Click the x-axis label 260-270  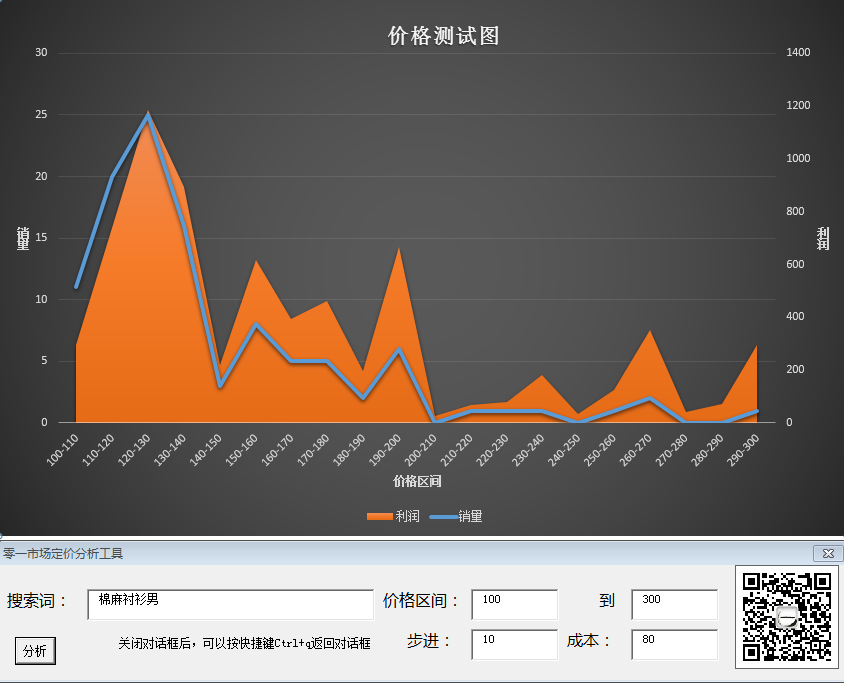coord(636,450)
